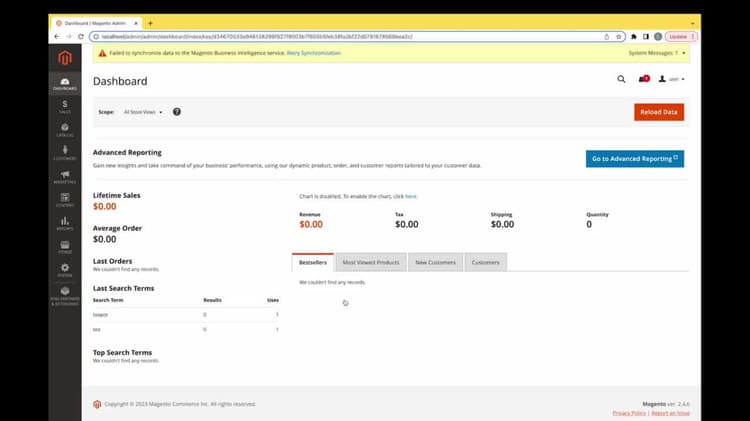Image resolution: width=750 pixels, height=421 pixels.
Task: Open the notifications bell icon
Action: point(644,79)
